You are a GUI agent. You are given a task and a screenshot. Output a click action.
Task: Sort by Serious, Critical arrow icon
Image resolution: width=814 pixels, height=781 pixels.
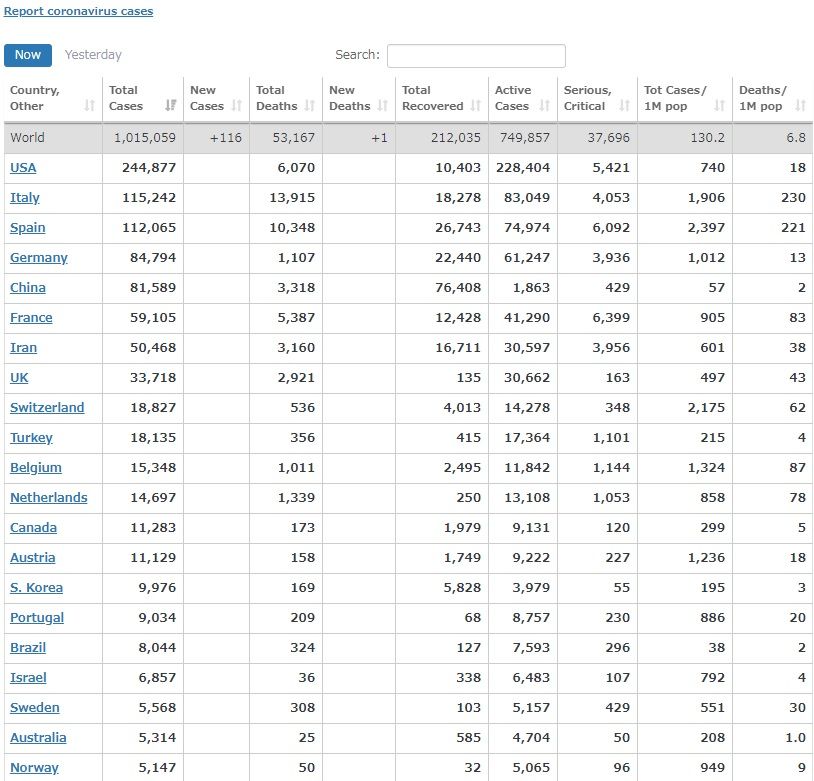click(625, 106)
